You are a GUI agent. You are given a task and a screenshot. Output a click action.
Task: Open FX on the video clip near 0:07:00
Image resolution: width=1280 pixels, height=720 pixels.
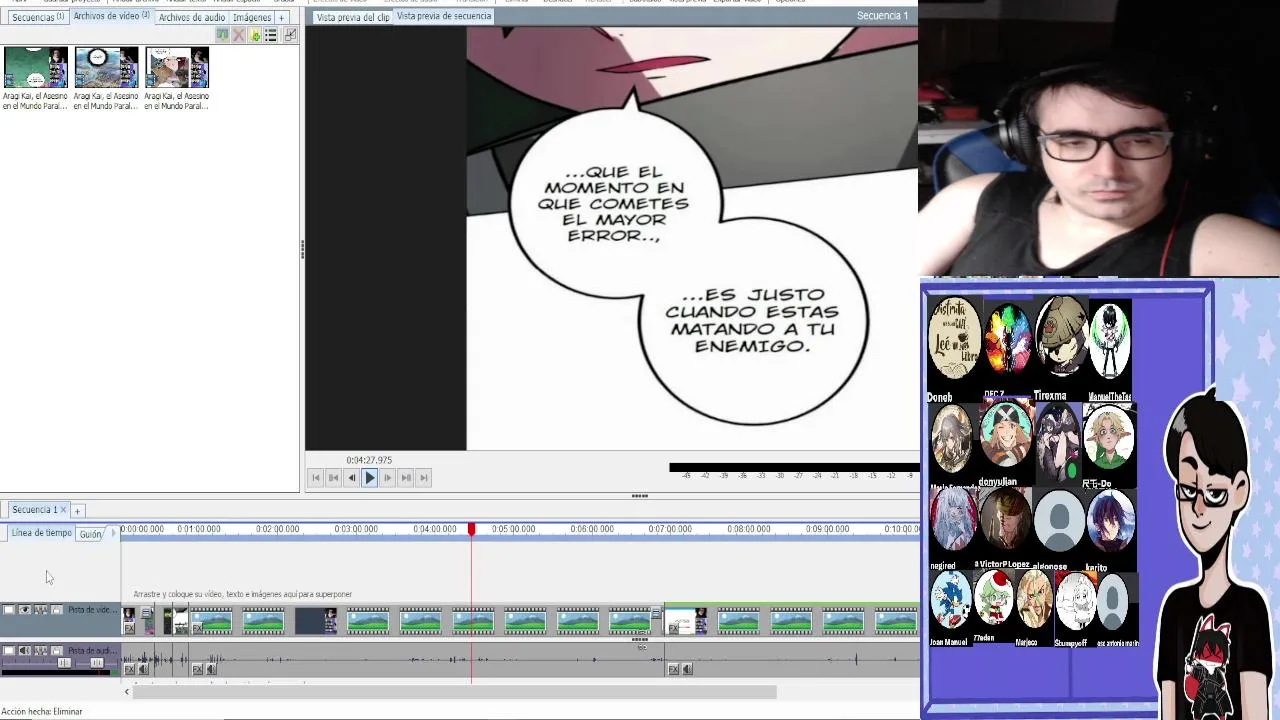pos(673,629)
